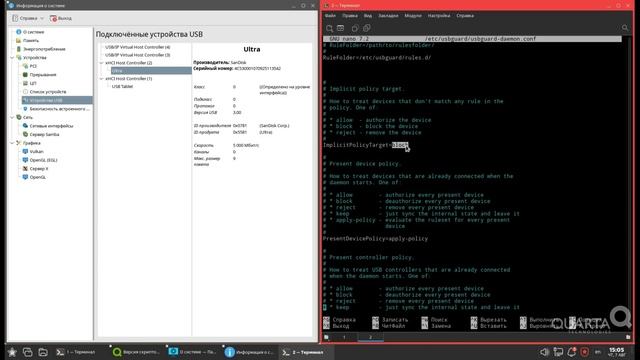Switch to '1 — Терминал' taskbar entry

click(x=76, y=352)
